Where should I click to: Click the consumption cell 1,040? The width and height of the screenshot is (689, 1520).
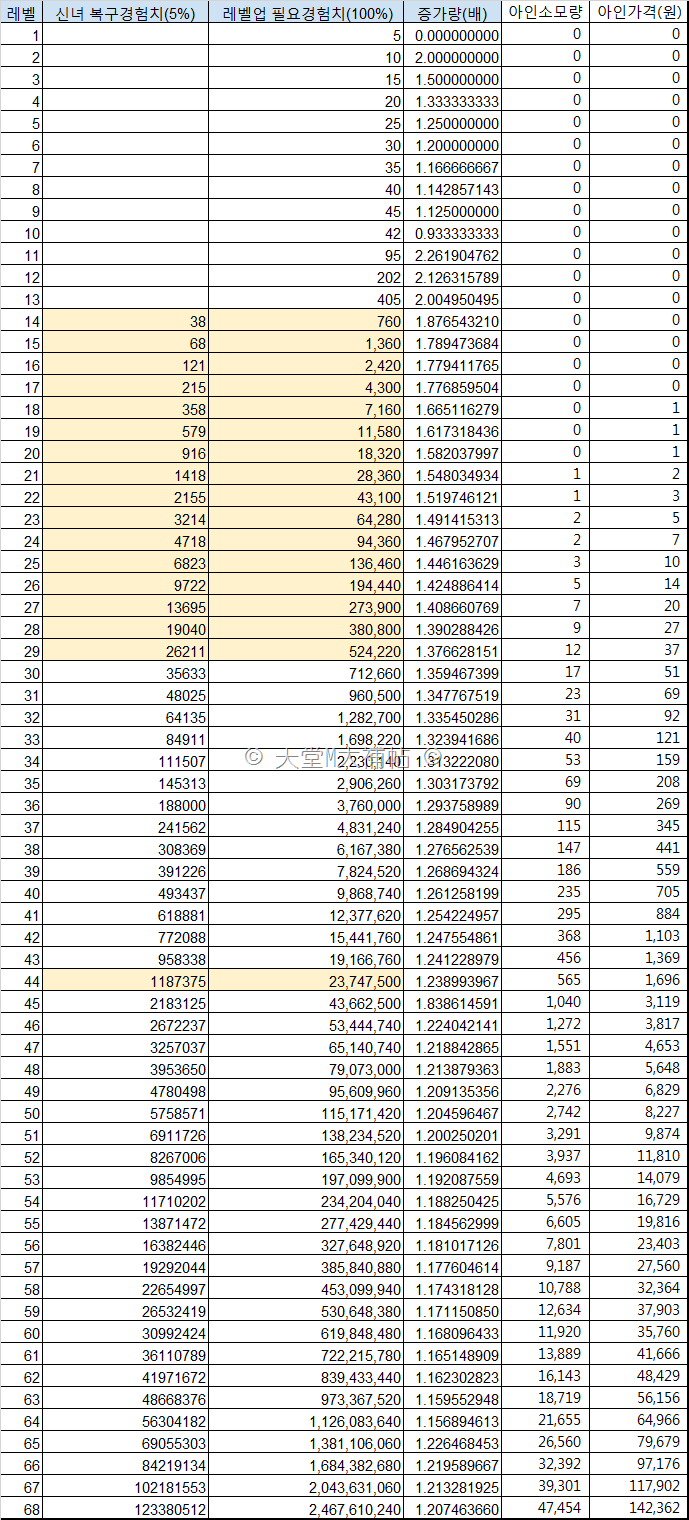point(546,1003)
